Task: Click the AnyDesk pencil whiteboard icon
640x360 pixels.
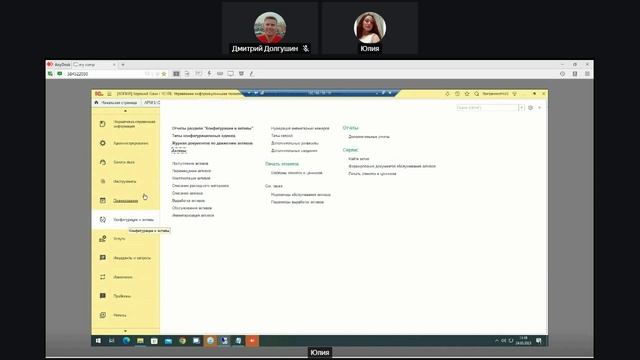Action: [252, 74]
